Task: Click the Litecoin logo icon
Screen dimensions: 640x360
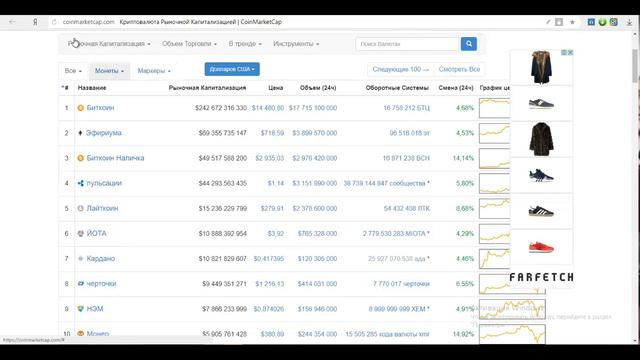Action: (x=80, y=208)
